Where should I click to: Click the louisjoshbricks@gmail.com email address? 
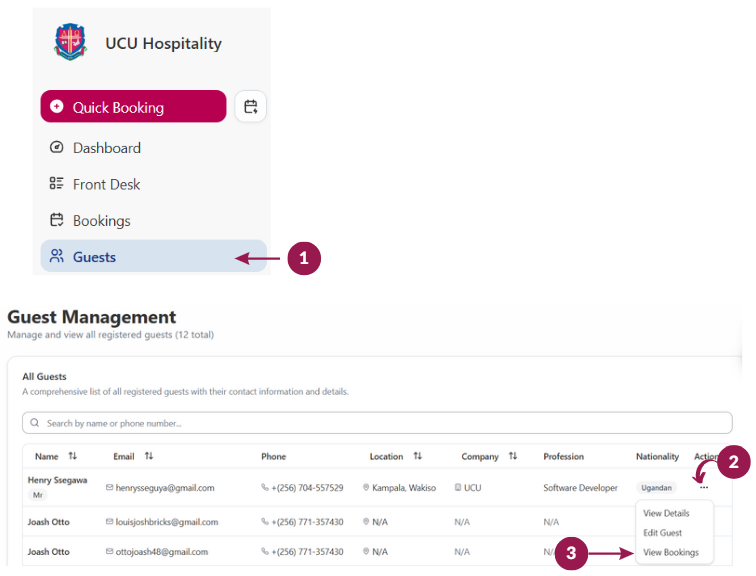(167, 522)
